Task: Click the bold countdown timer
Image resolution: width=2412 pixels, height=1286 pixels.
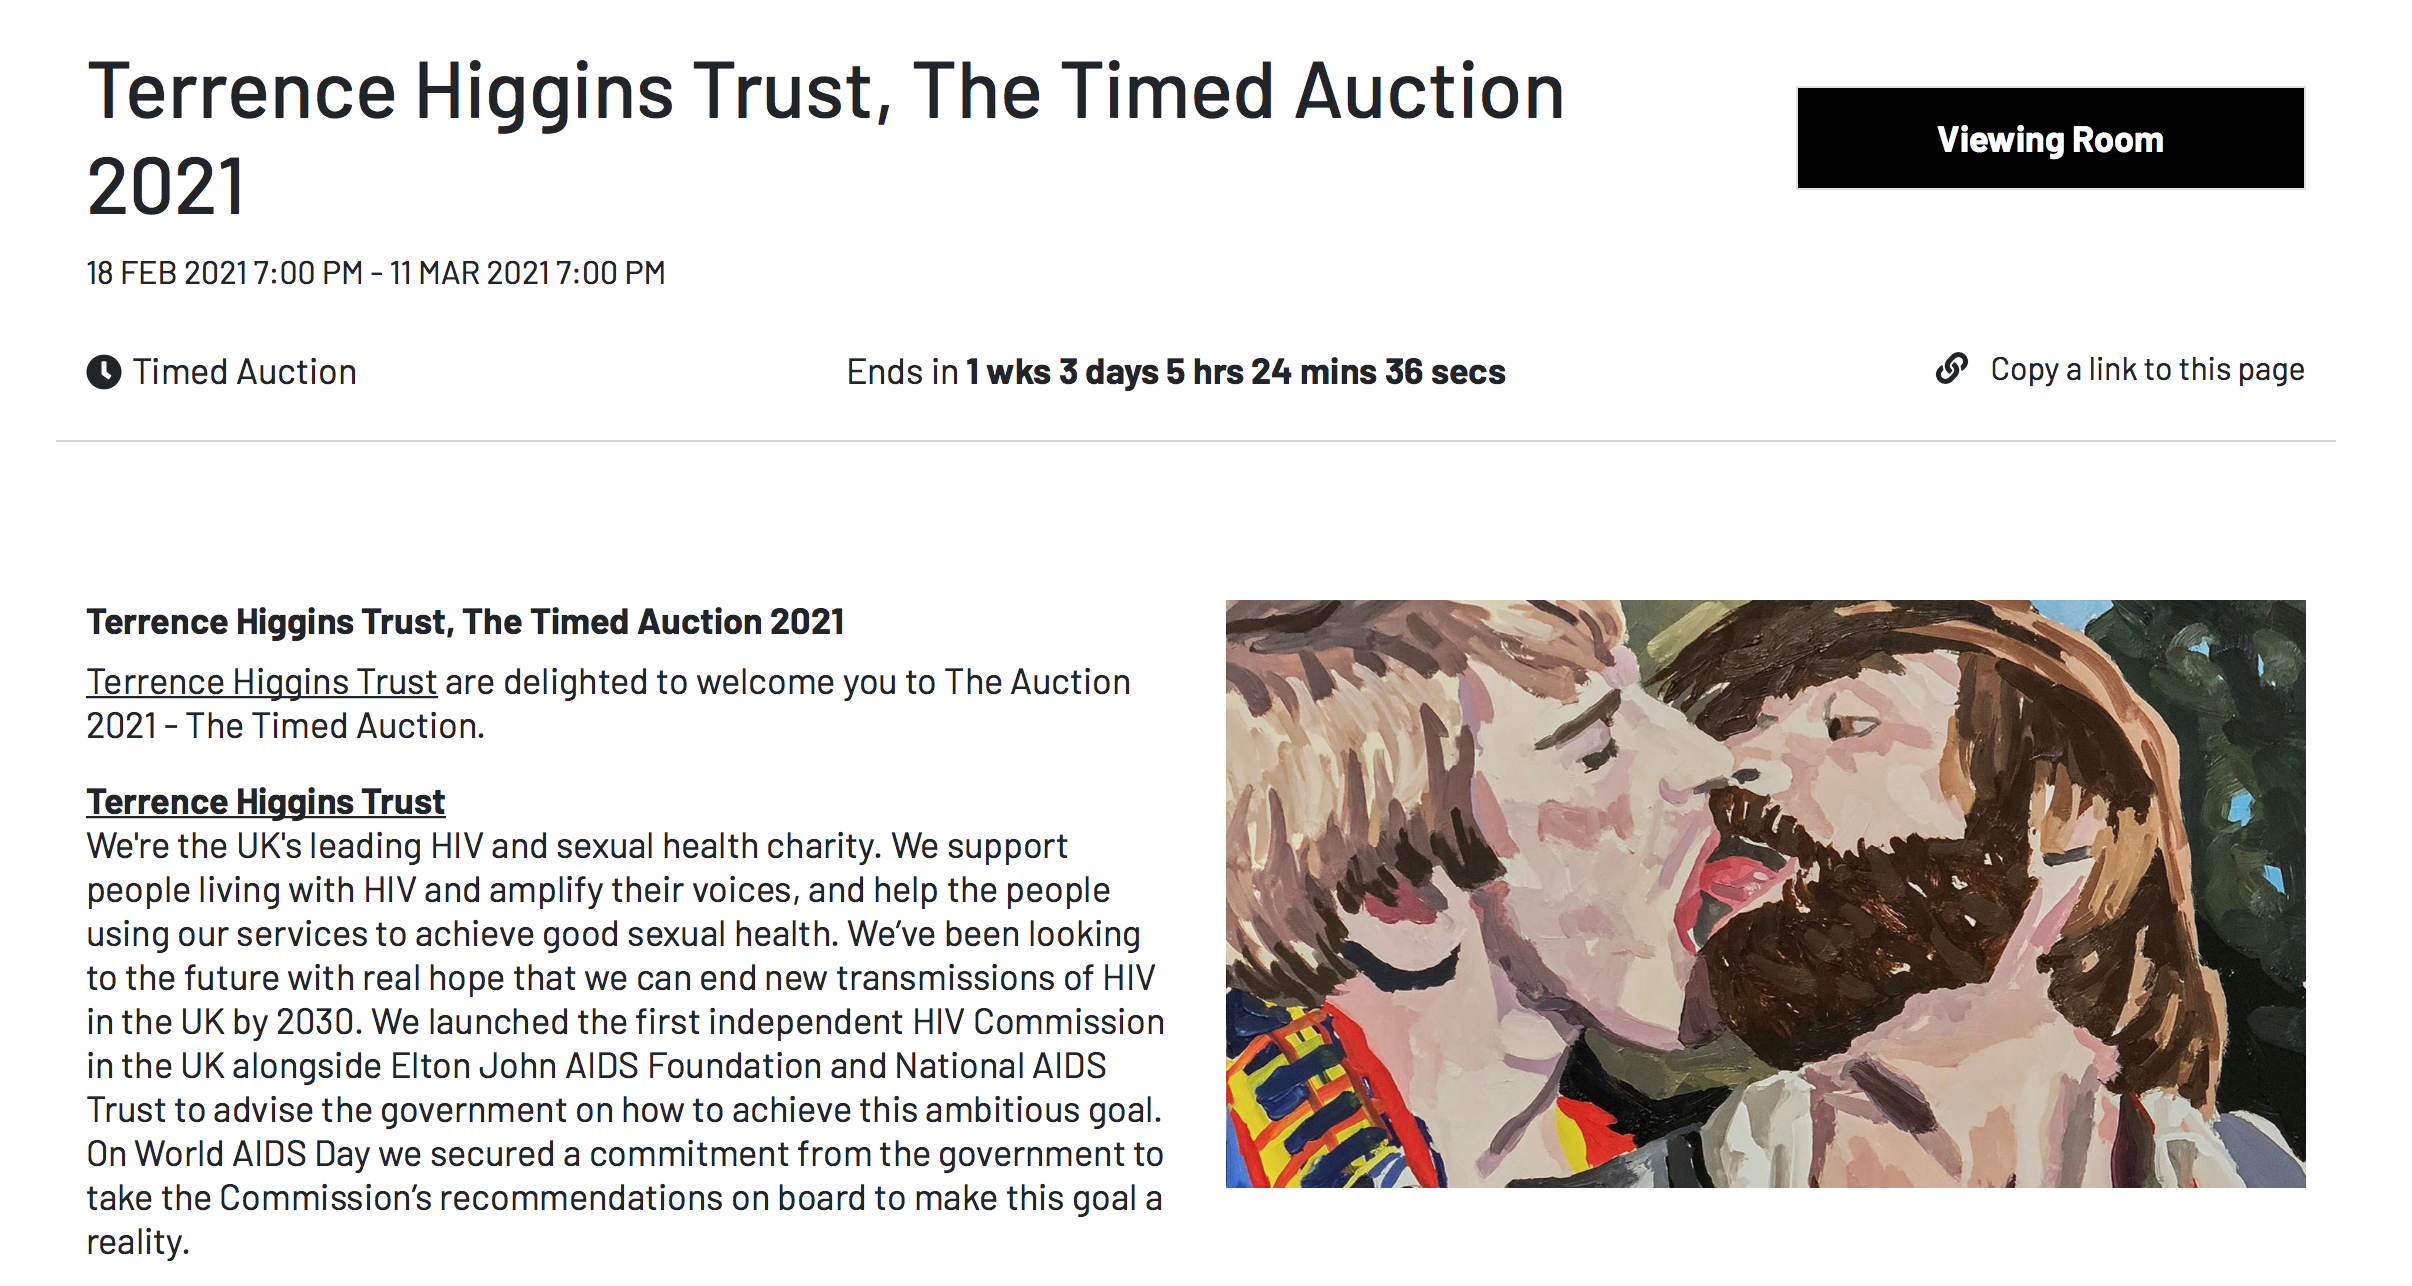Action: (1235, 372)
